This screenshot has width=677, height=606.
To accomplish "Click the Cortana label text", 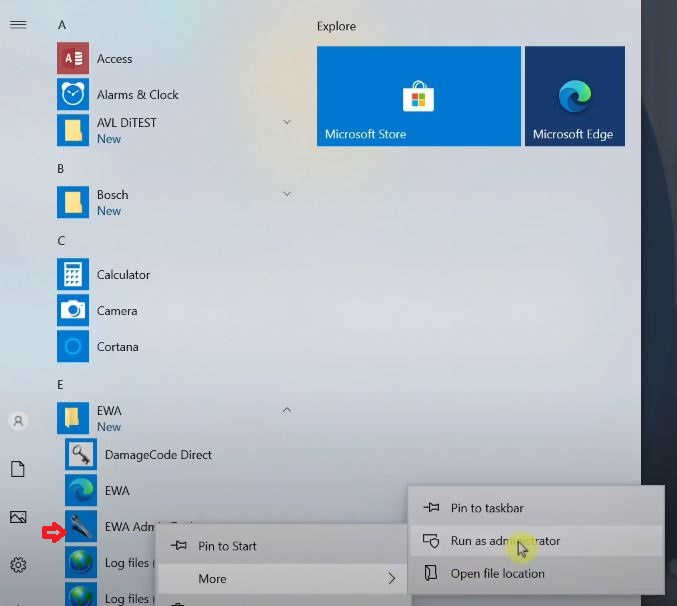I will [x=117, y=347].
